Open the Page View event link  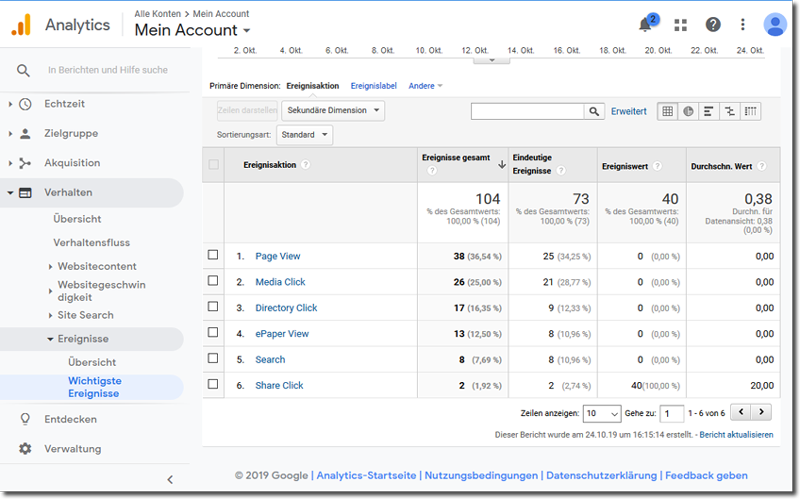(x=278, y=256)
